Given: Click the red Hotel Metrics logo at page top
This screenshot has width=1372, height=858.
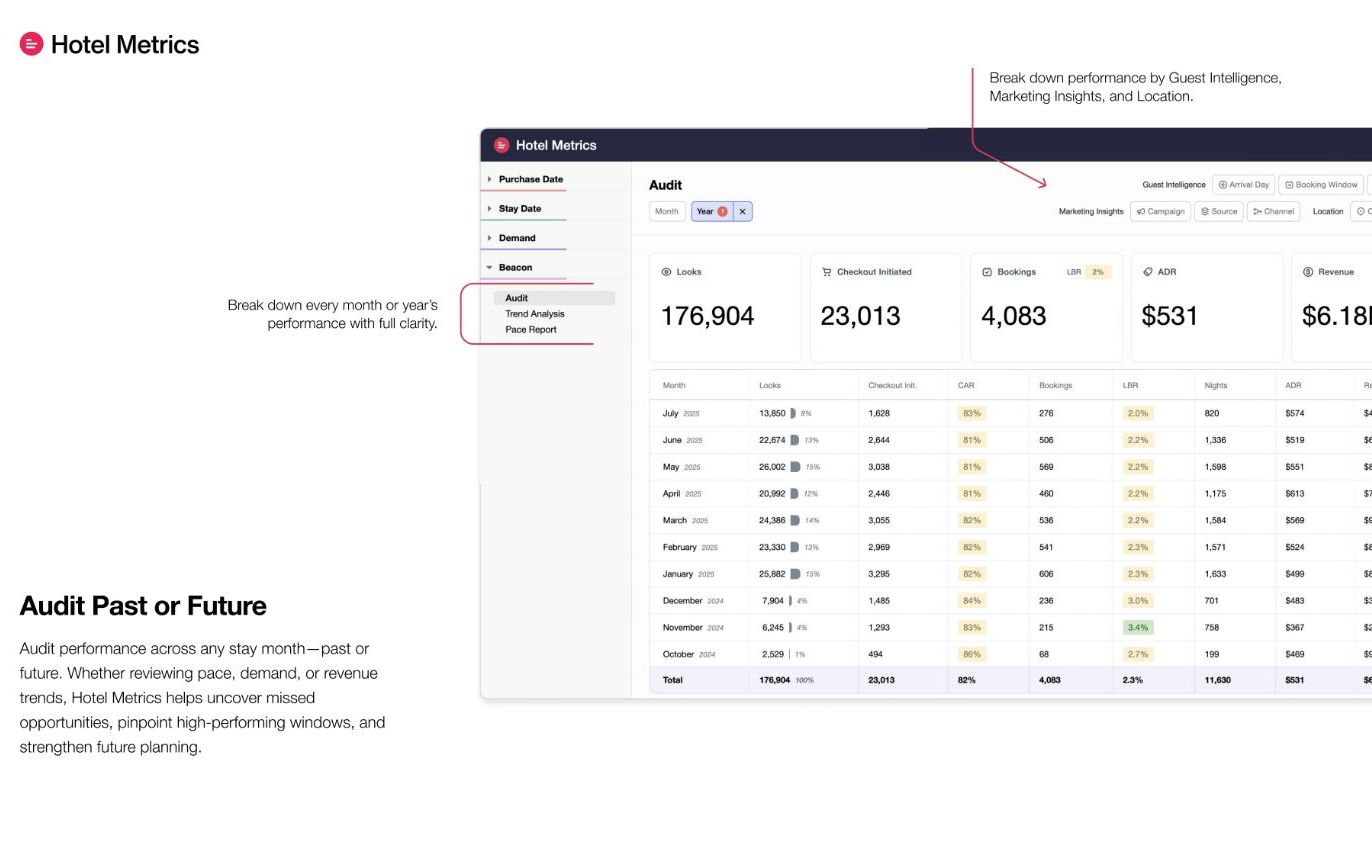Looking at the screenshot, I should point(32,44).
